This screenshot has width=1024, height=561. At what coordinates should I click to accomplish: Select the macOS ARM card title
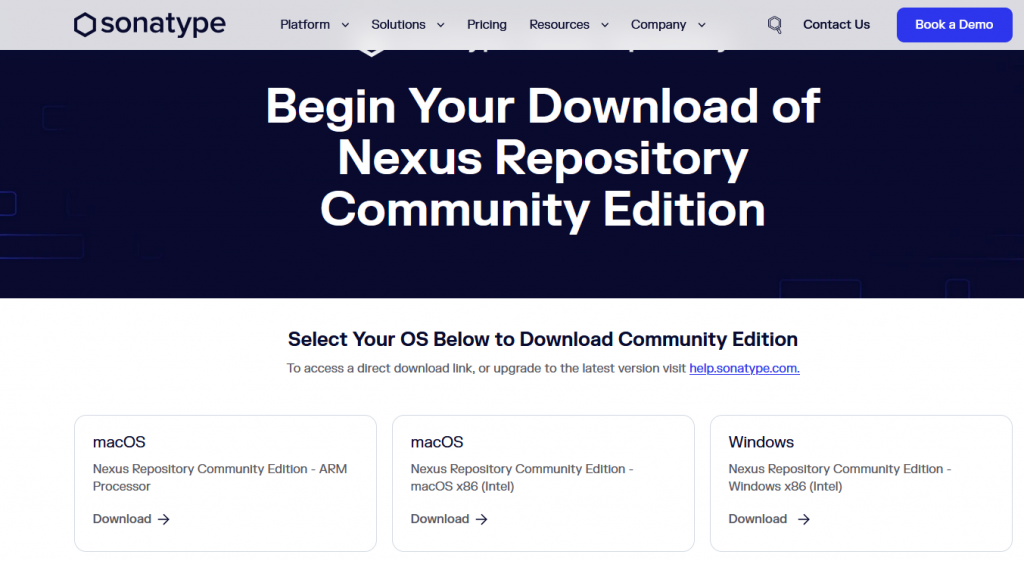[x=119, y=442]
